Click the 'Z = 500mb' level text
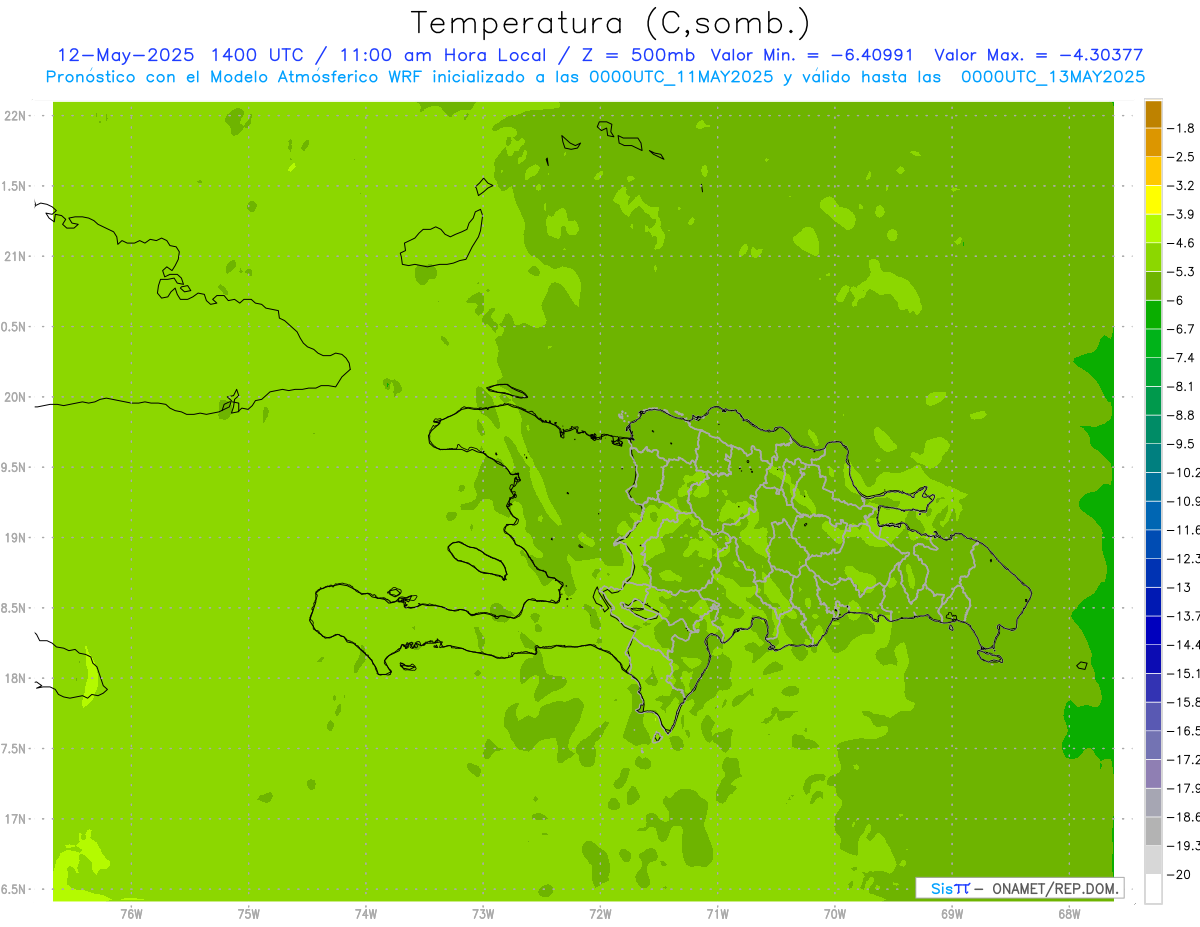Screen dimensions: 1200x927 [x=636, y=56]
